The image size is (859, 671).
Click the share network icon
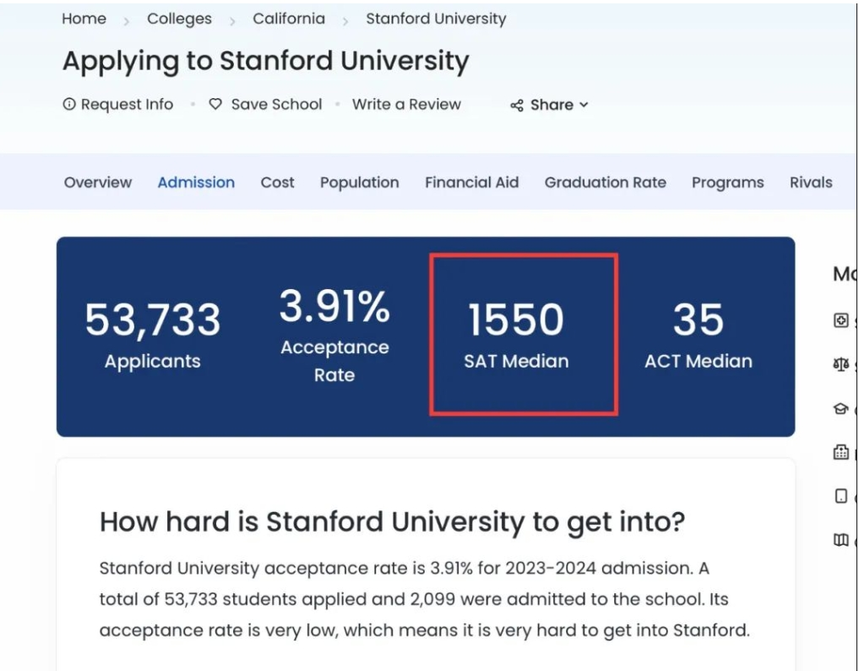(517, 105)
